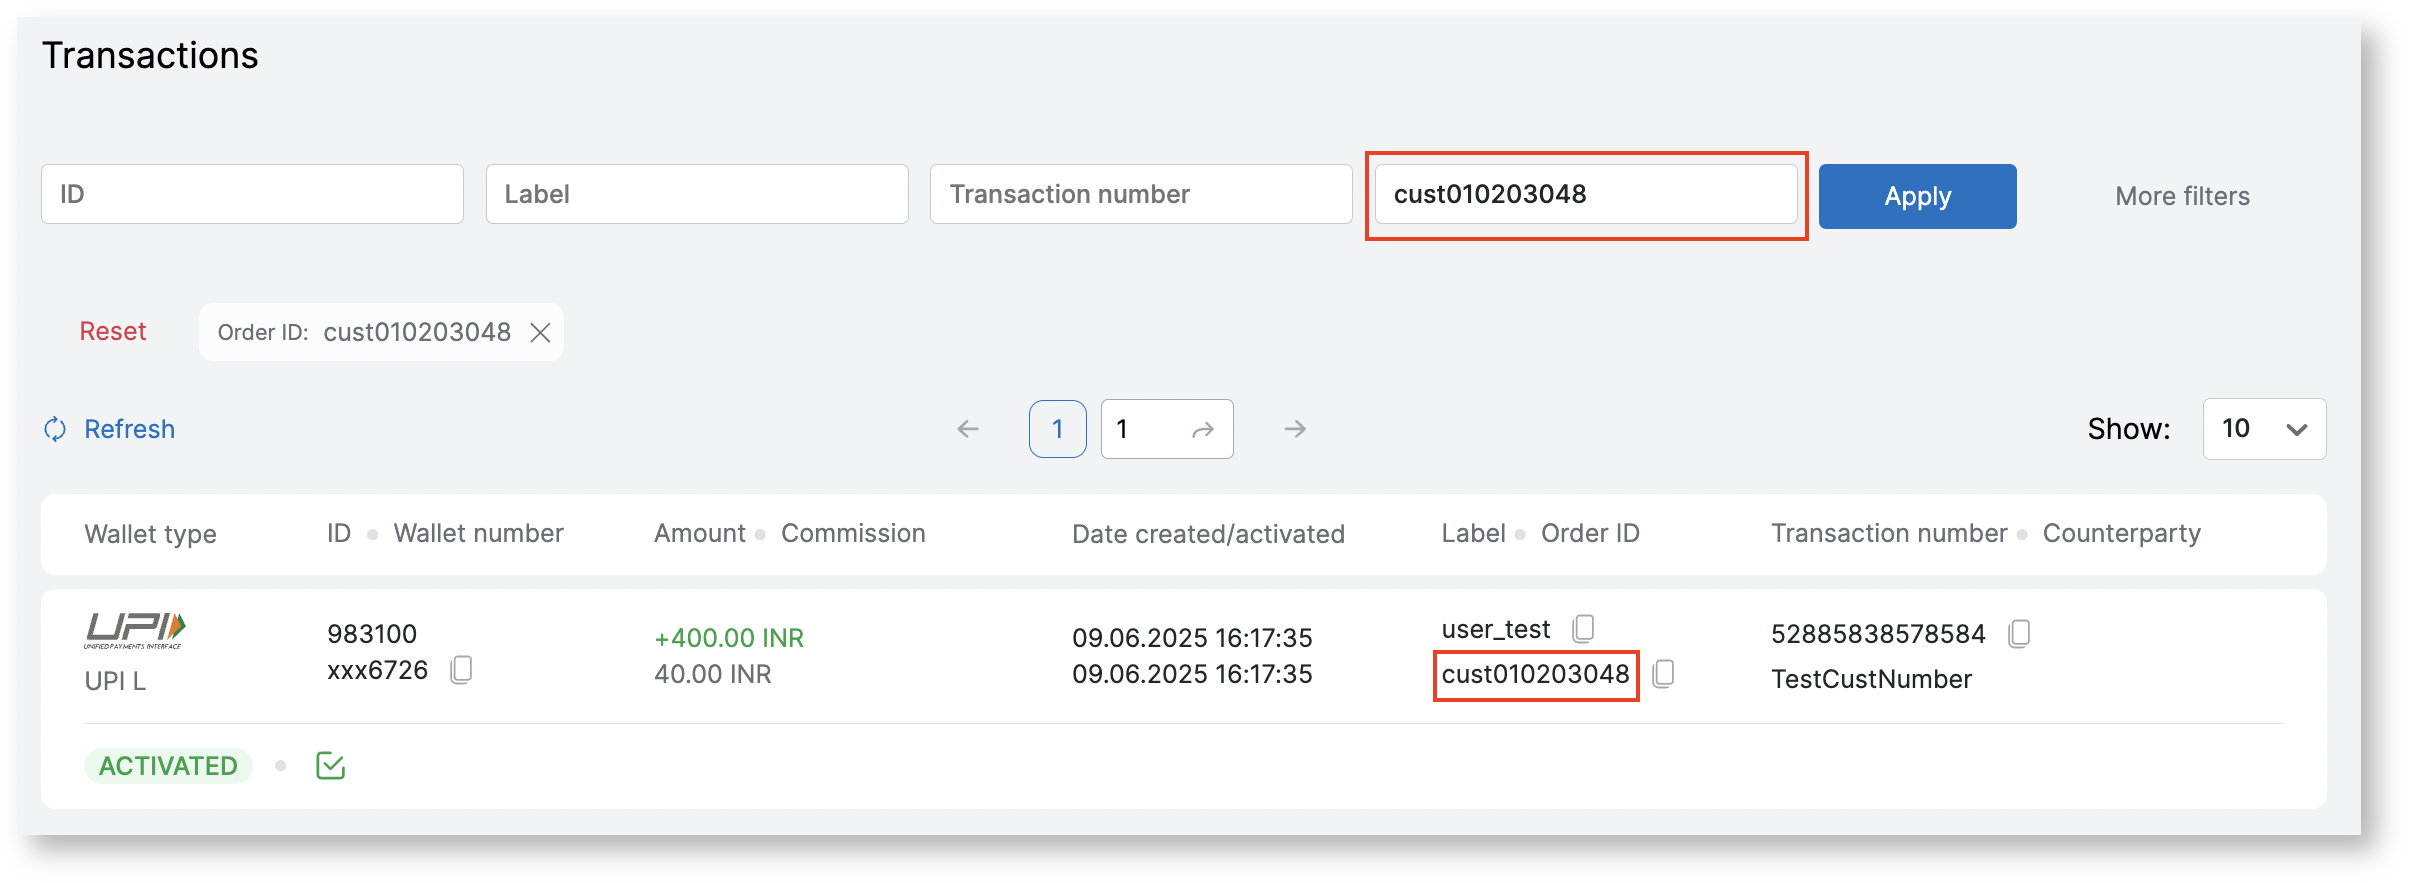This screenshot has height=883, width=2409.
Task: Focus the ID filter field
Action: [x=252, y=194]
